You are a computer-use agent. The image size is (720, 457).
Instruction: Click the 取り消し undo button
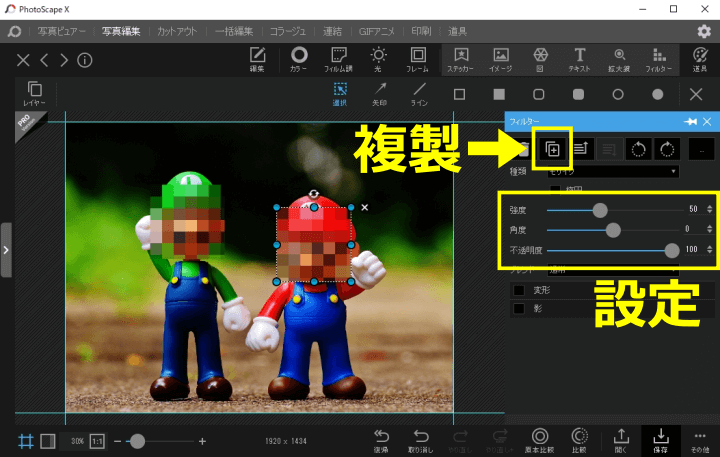(421, 441)
